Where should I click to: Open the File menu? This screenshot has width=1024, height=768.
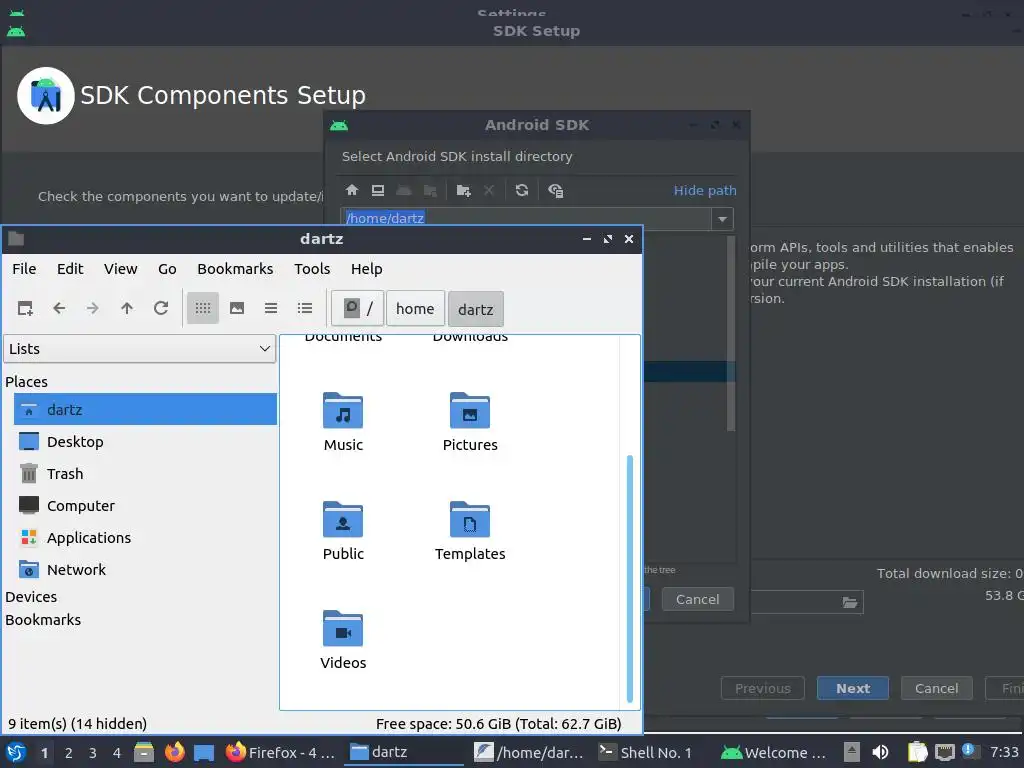24,268
